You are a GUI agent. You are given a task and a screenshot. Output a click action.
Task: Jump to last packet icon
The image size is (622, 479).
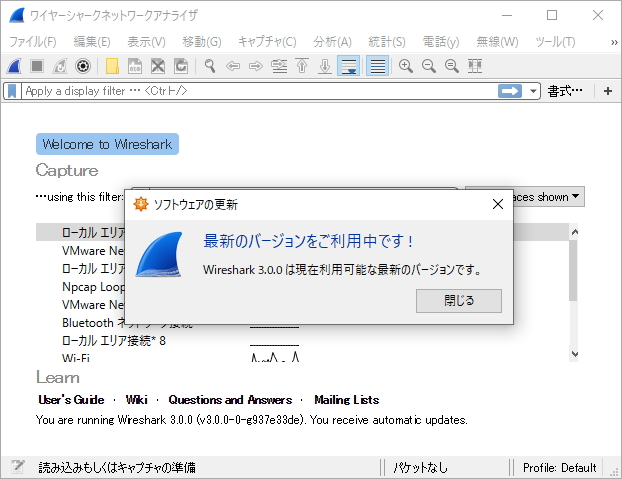tap(325, 66)
